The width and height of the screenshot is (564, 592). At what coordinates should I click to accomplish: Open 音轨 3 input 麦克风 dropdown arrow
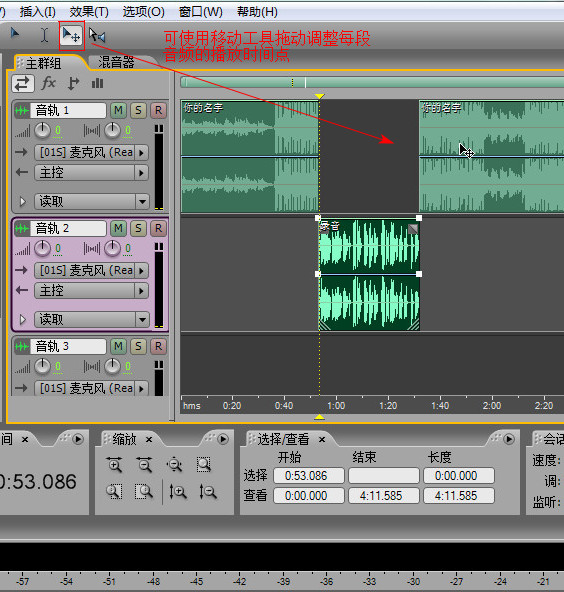pos(142,388)
